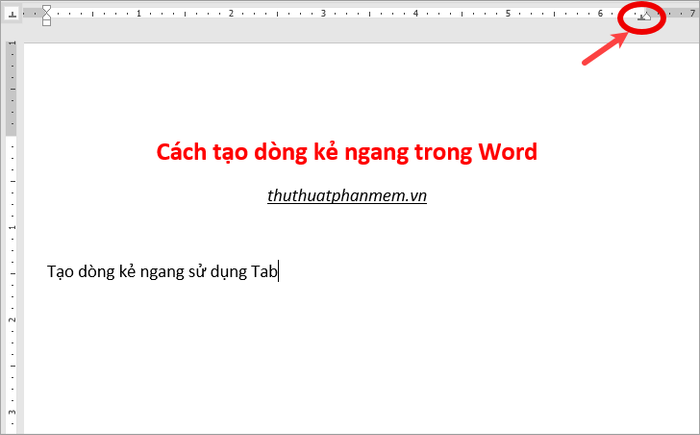700x435 pixels.
Task: Click the 6-inch mark on horizontal ruler
Action: [599, 14]
